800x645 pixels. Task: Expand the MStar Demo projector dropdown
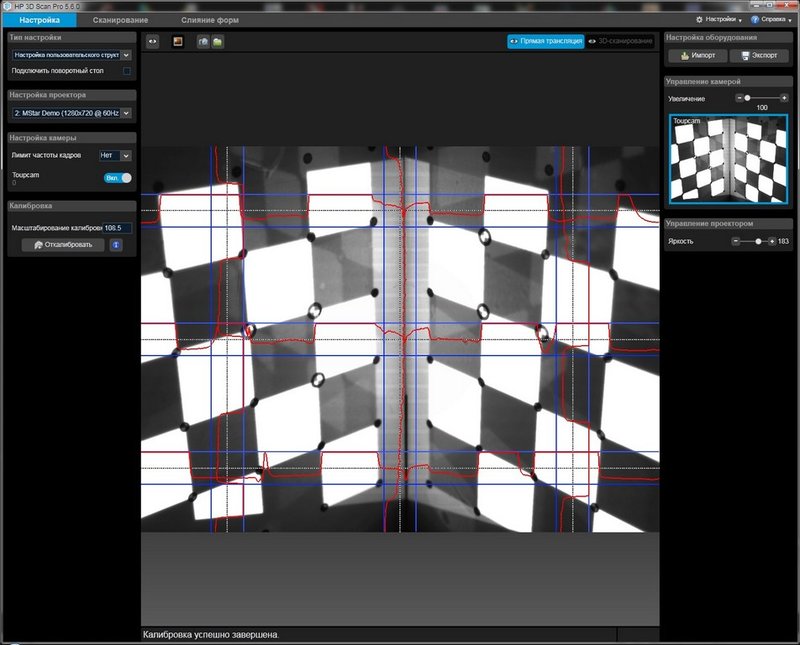click(126, 113)
